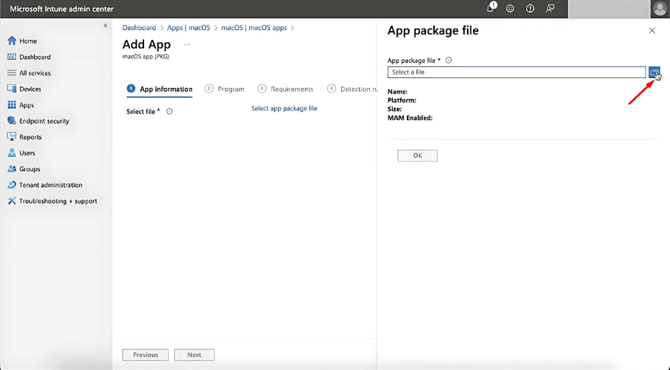
Task: Open All services menu entry
Action: (x=35, y=73)
